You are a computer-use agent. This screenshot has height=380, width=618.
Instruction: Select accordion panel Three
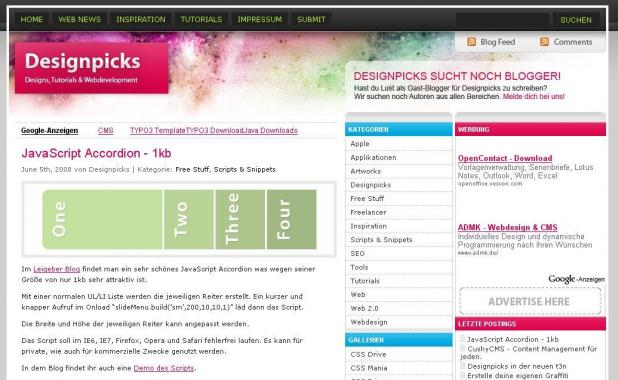coord(240,220)
